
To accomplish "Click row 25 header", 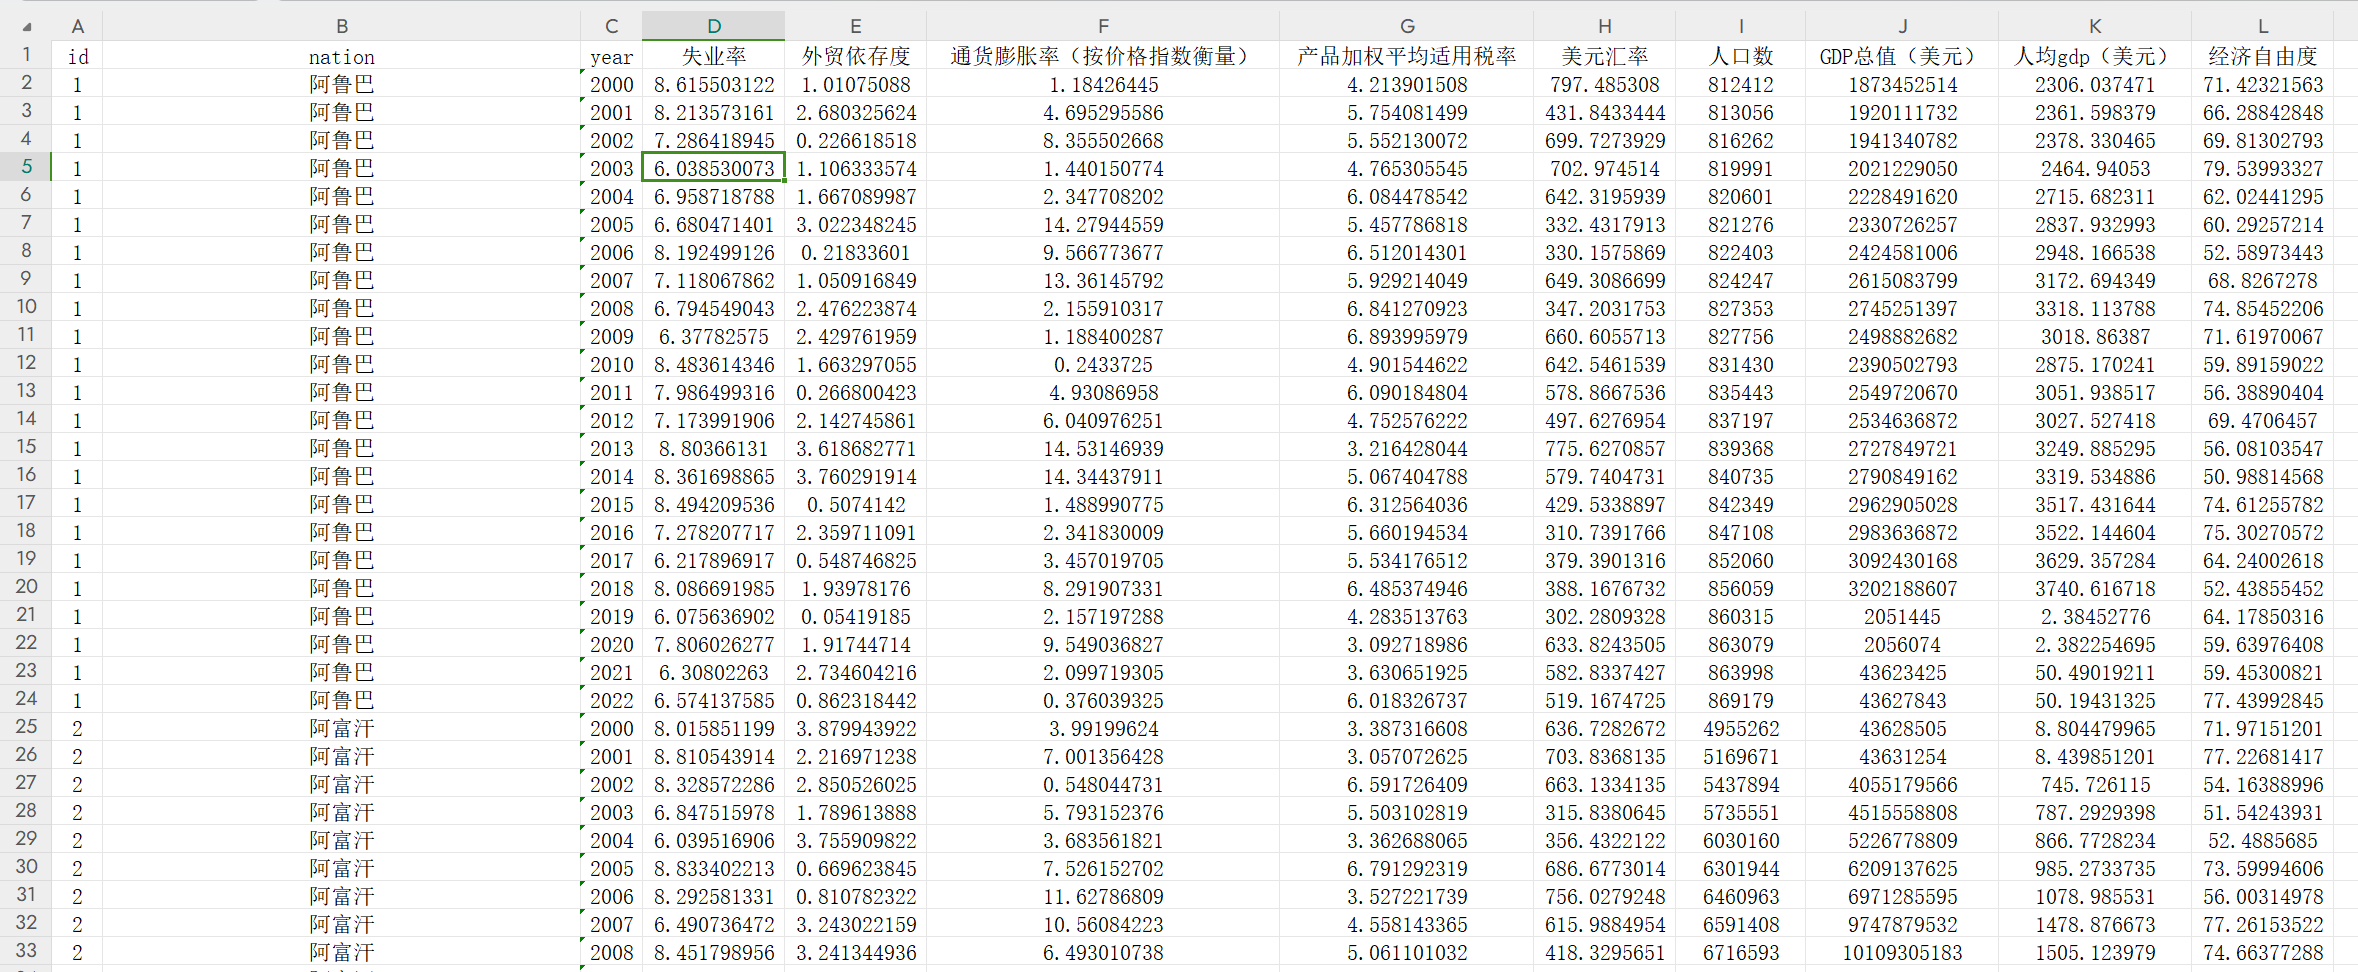I will 26,727.
